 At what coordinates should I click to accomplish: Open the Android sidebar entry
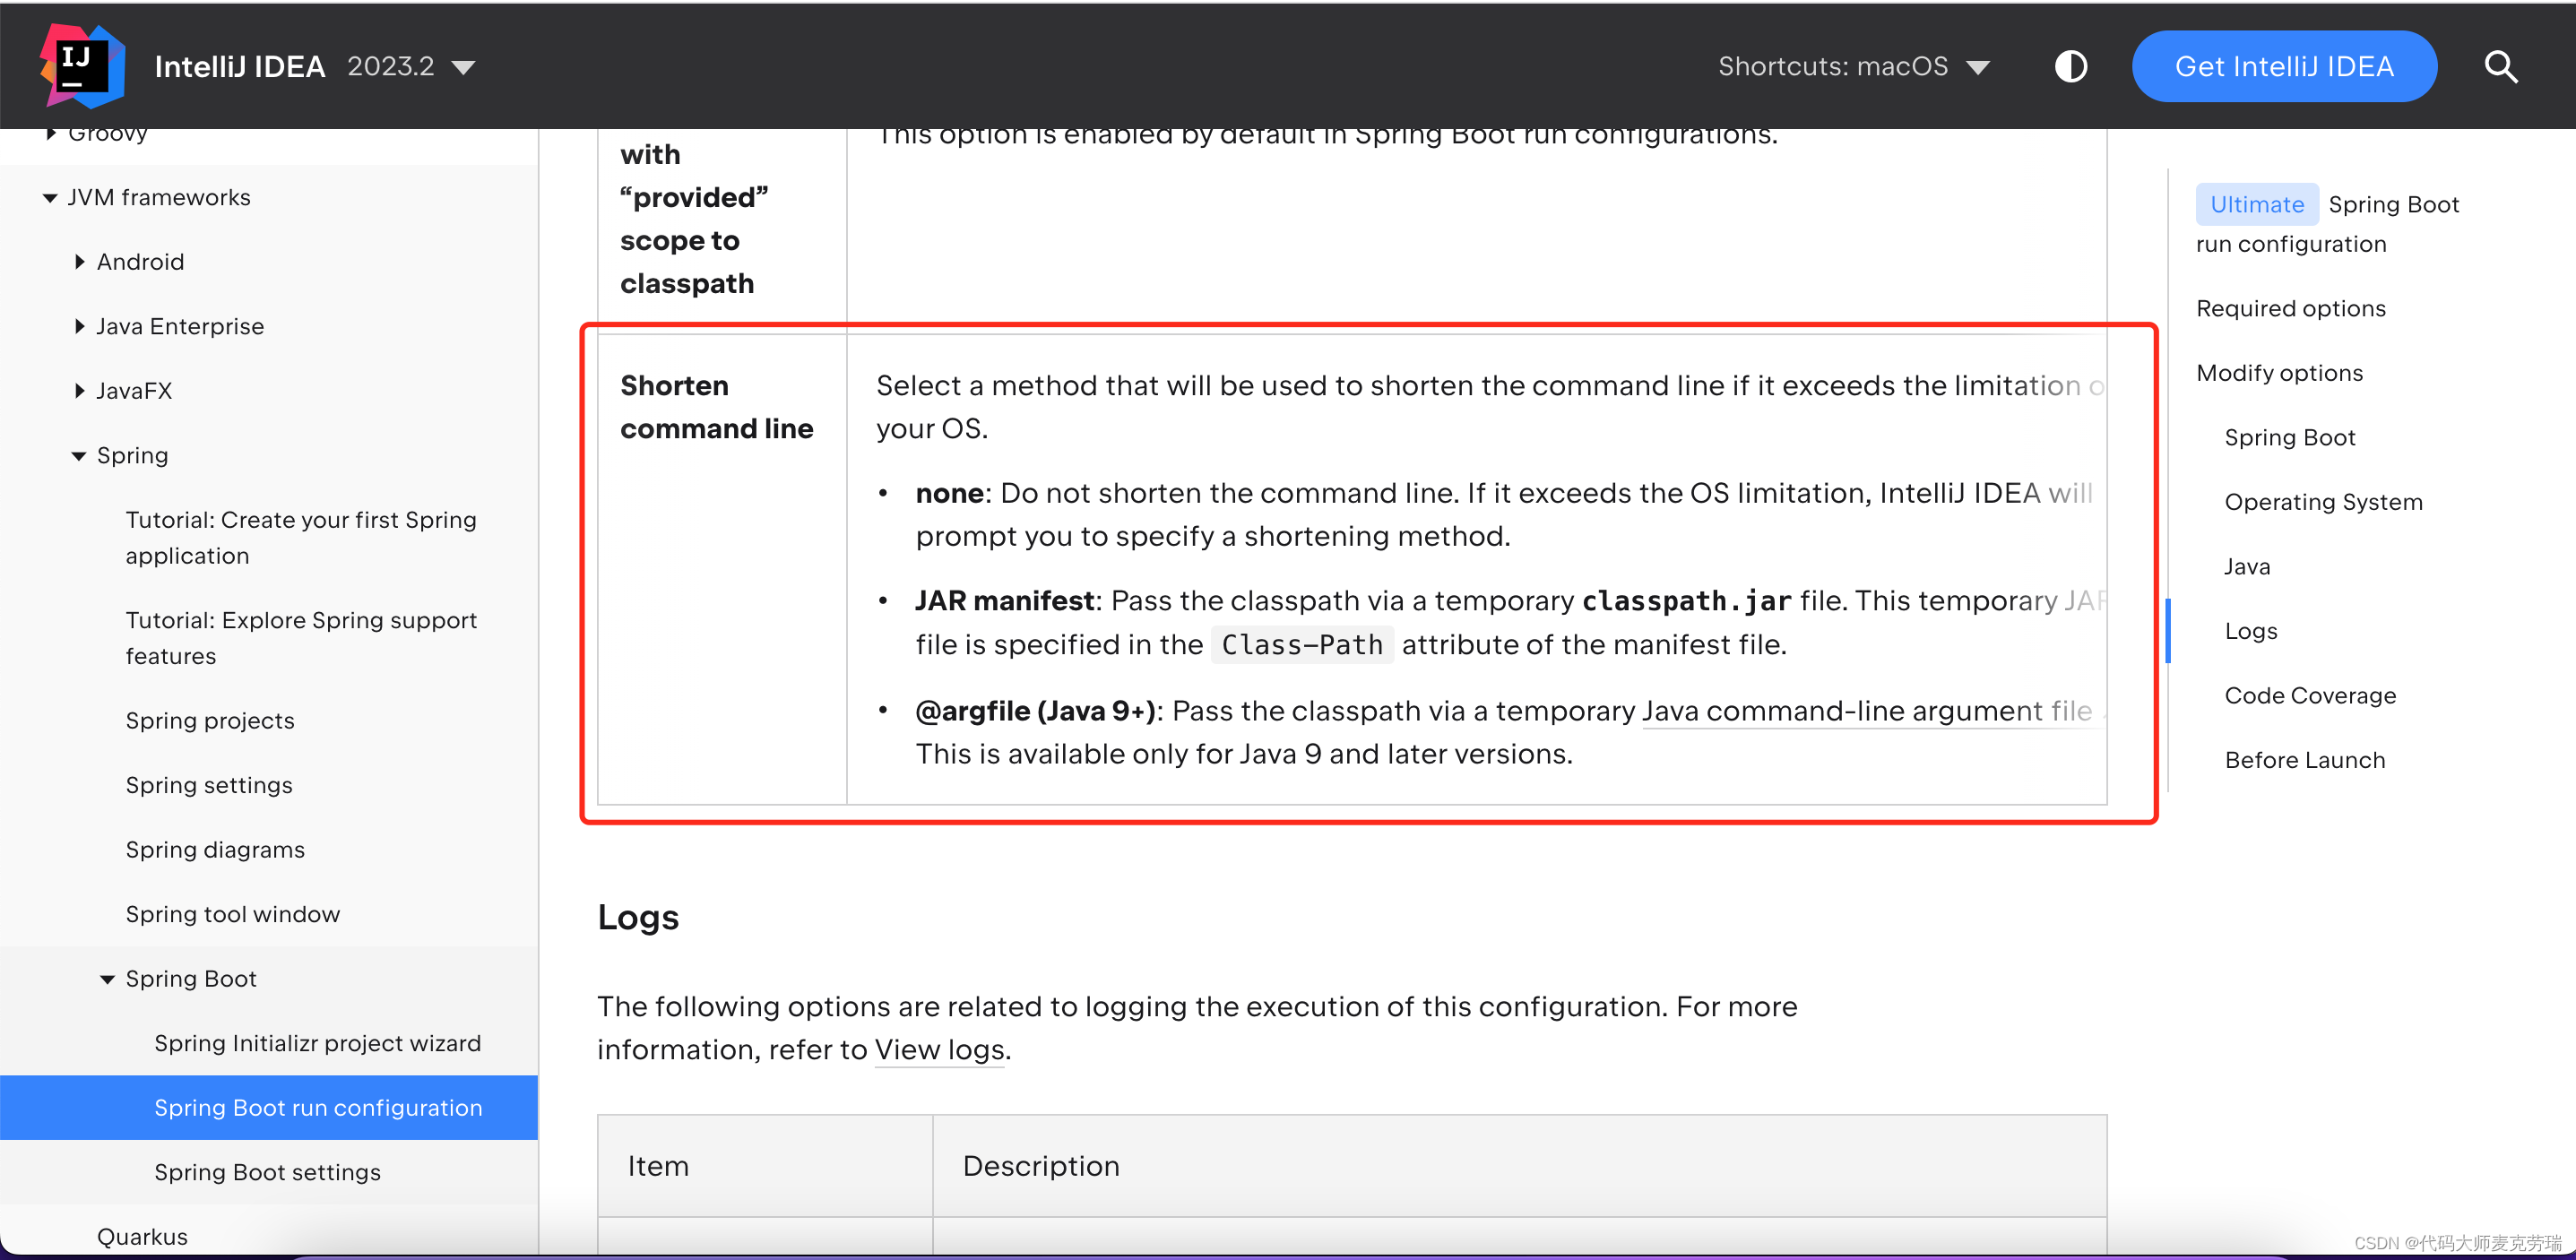(141, 262)
